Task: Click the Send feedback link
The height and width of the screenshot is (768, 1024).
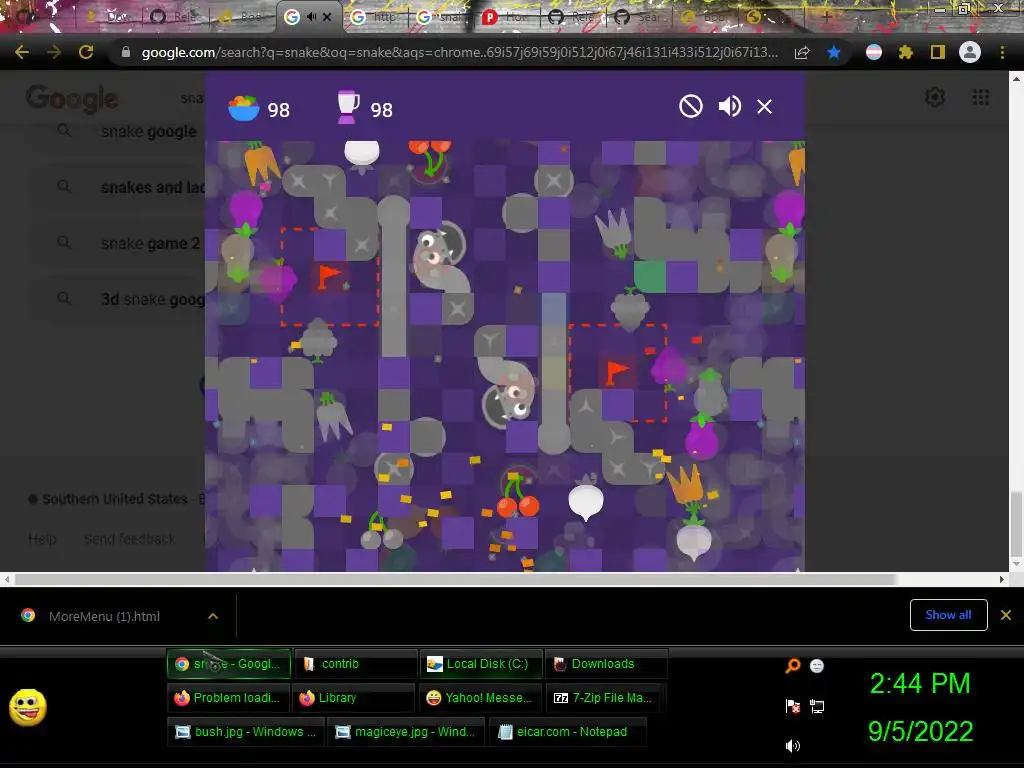Action: [x=129, y=539]
